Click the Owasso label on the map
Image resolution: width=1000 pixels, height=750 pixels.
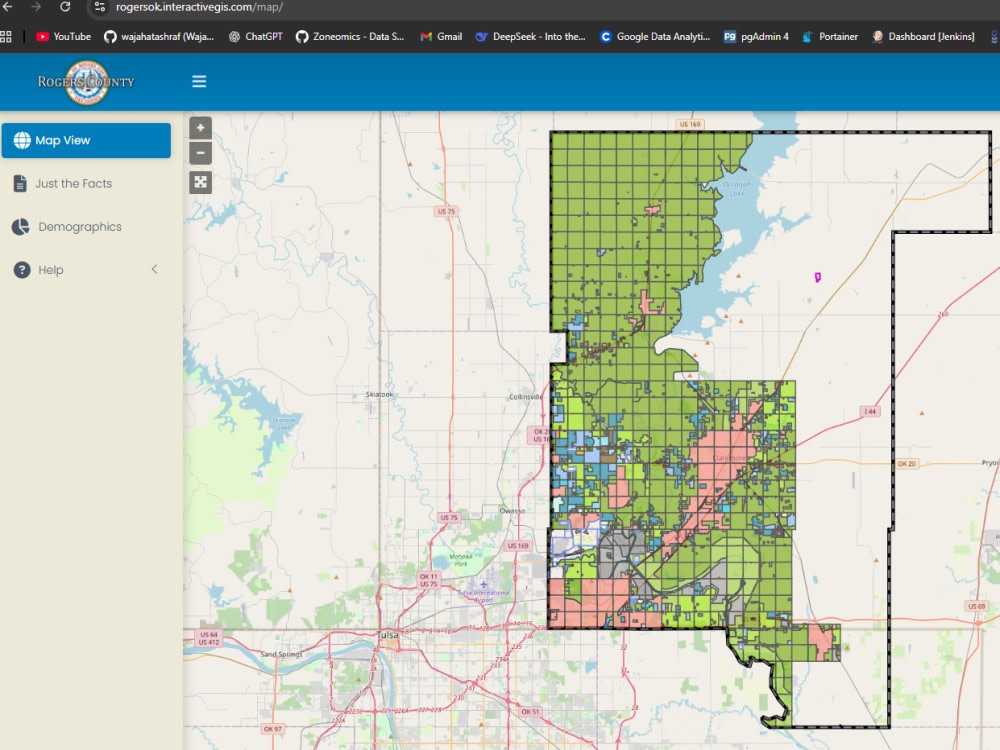coord(512,511)
